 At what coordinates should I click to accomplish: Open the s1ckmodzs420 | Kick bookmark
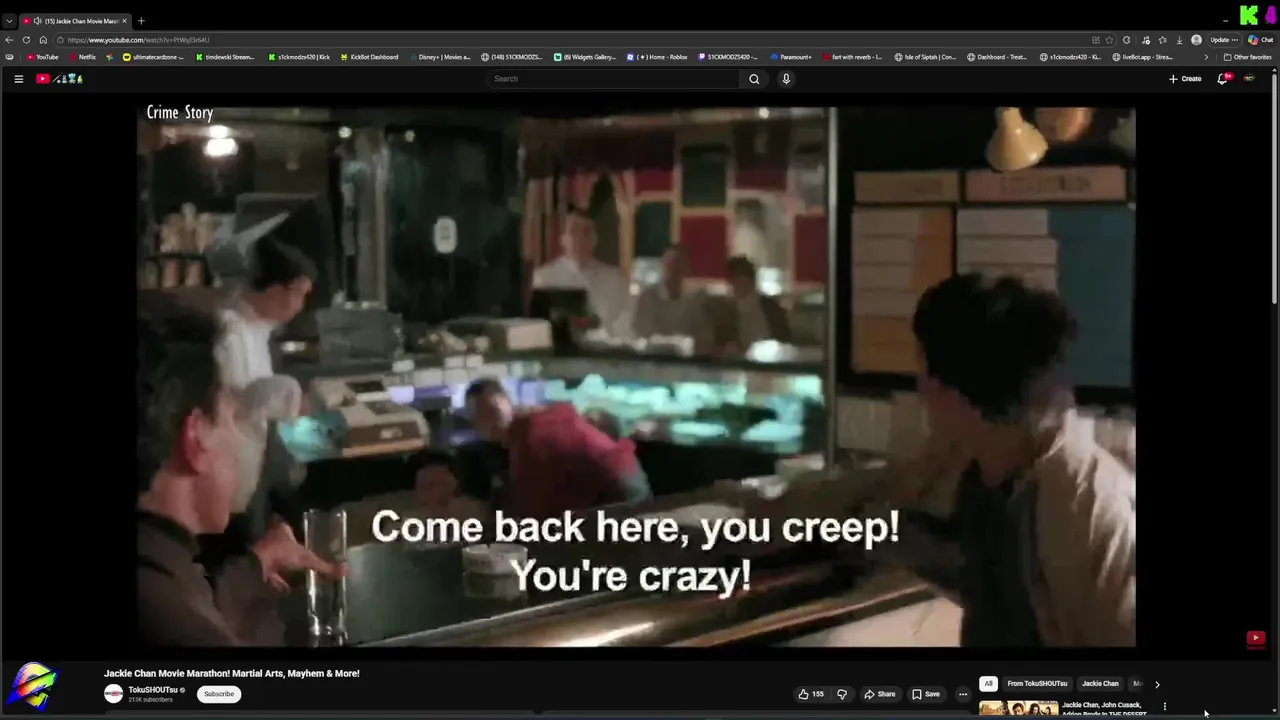click(x=299, y=57)
